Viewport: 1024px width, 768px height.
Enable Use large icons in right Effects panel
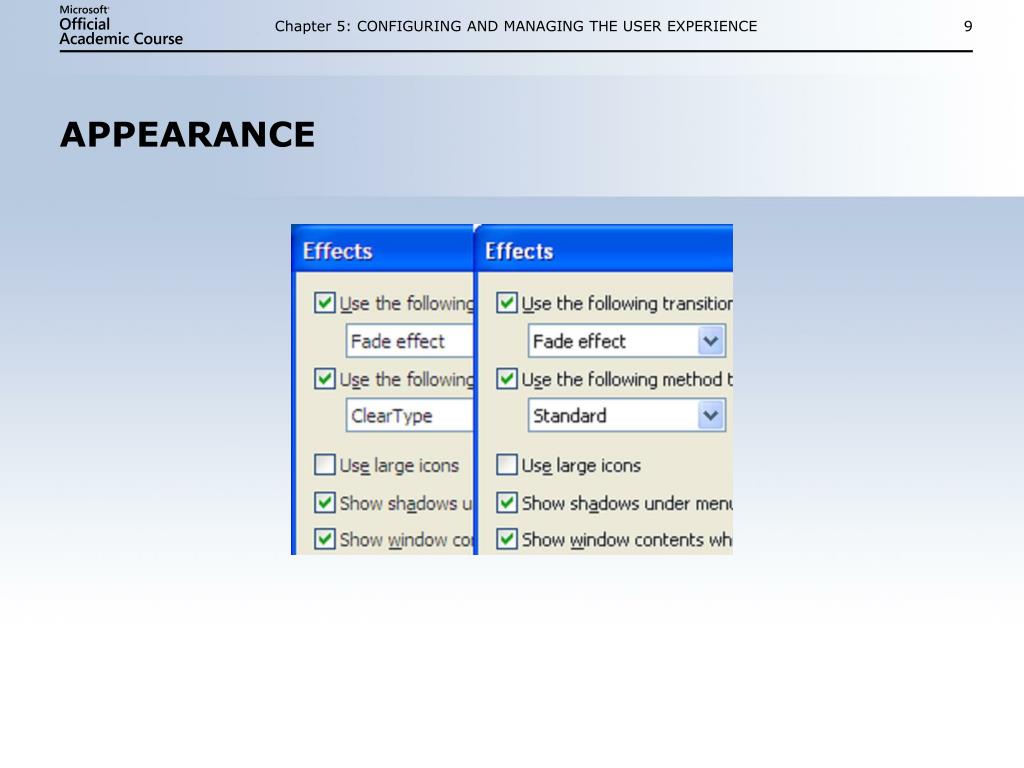click(507, 465)
